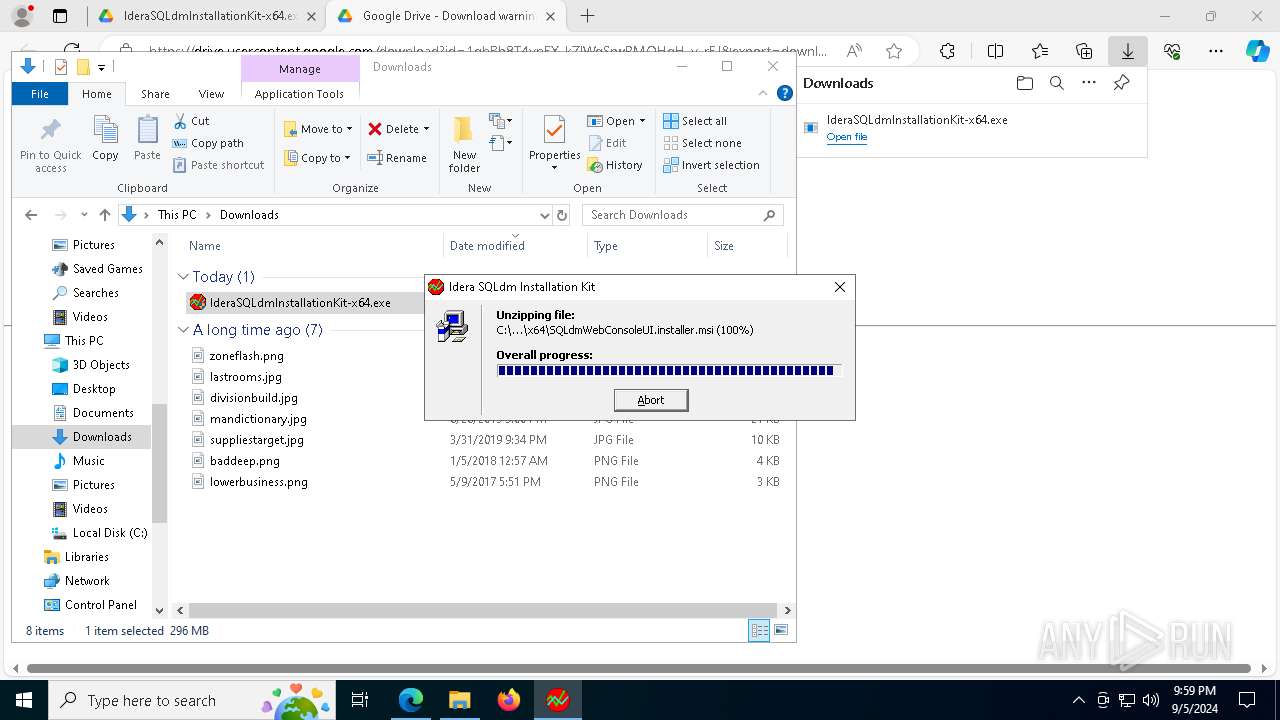Select Documents in navigation pane
1280x720 pixels.
(103, 413)
